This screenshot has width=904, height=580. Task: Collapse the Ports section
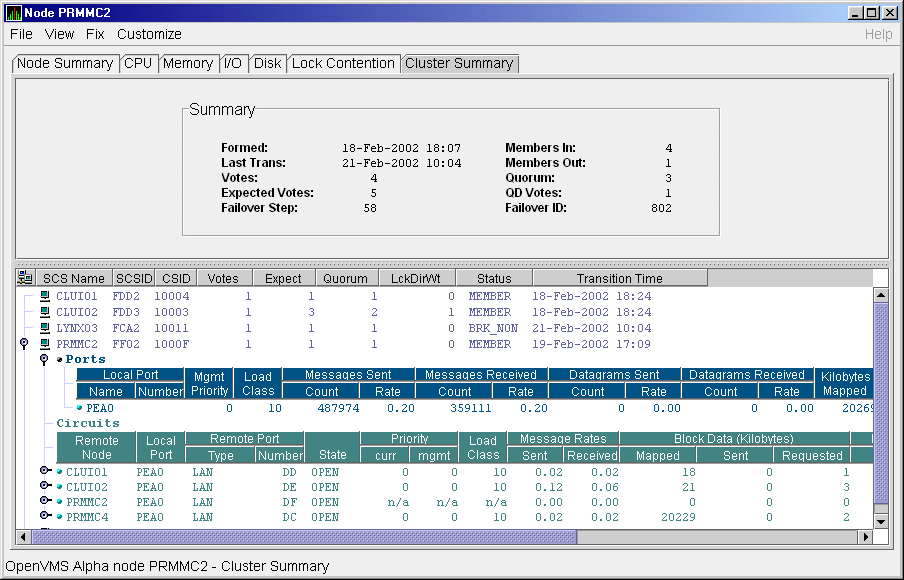44,360
